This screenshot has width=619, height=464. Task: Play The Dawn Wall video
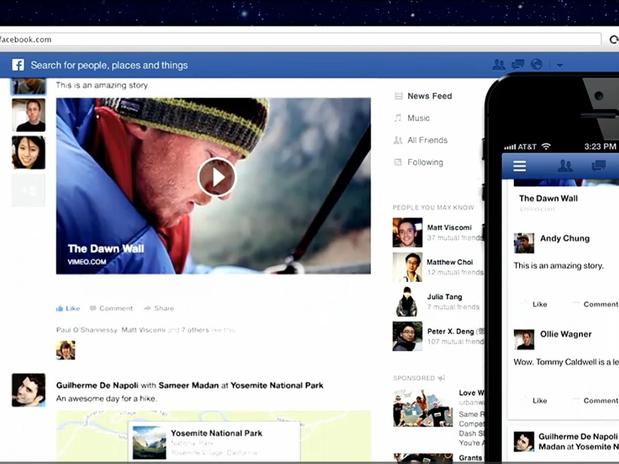point(217,177)
